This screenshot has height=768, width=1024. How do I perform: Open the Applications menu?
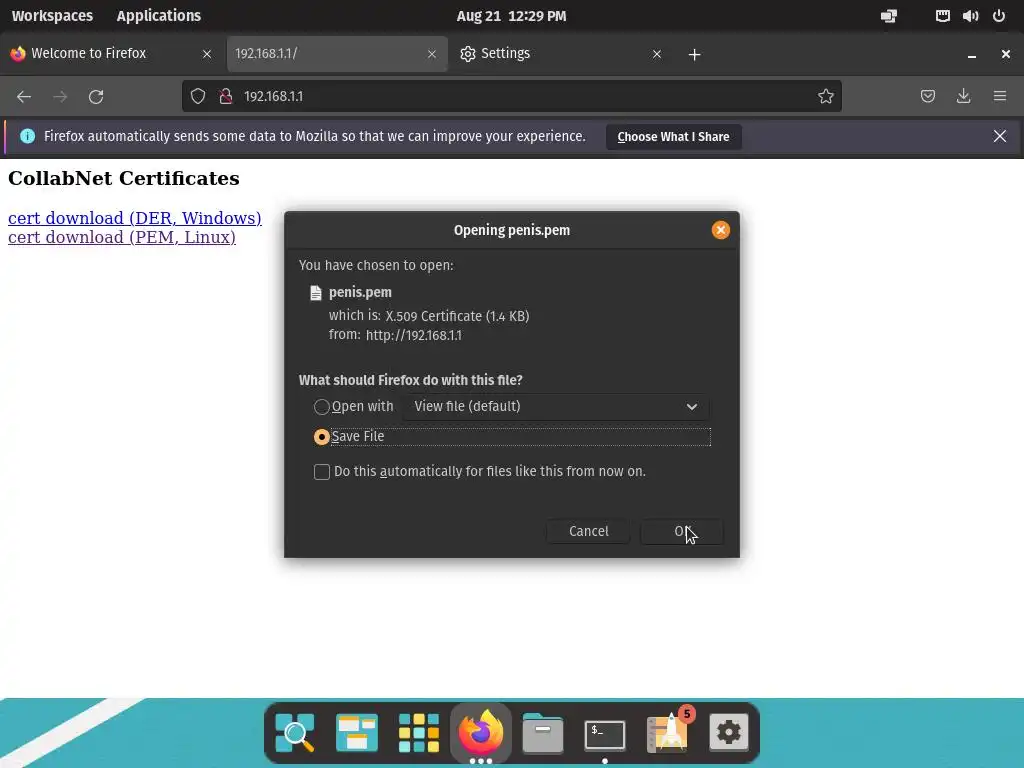pos(159,16)
